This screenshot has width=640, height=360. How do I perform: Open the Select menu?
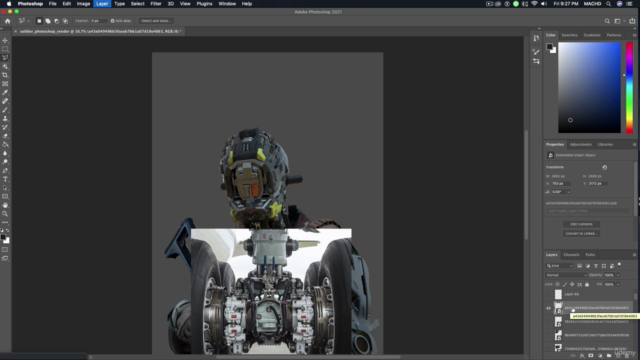click(x=138, y=4)
